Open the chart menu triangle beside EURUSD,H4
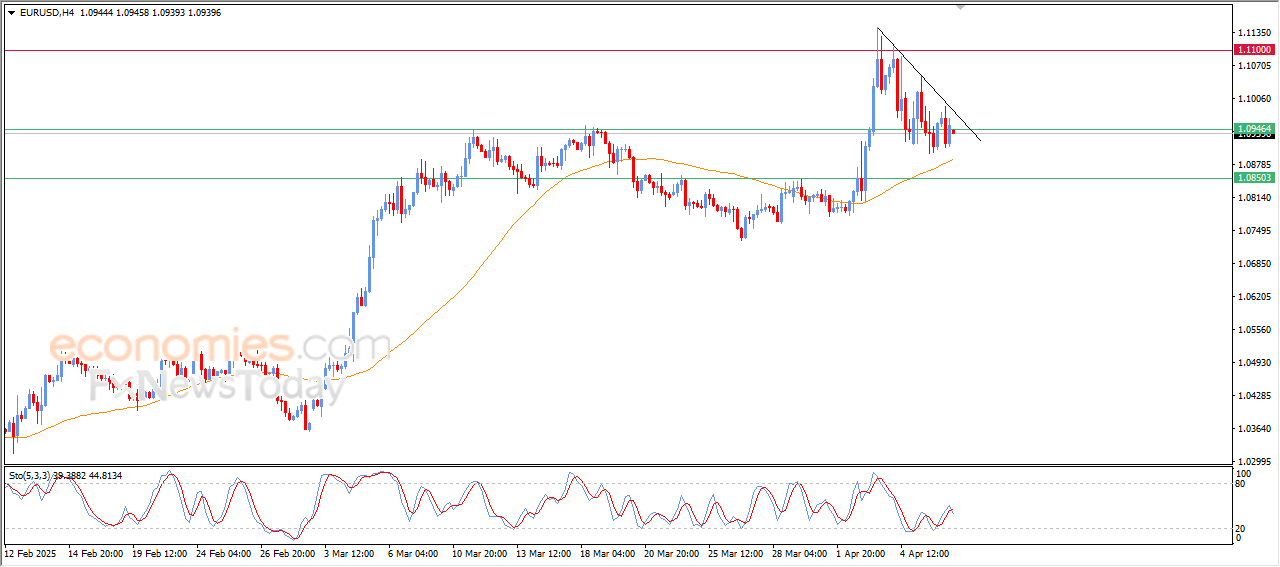 (x=11, y=13)
